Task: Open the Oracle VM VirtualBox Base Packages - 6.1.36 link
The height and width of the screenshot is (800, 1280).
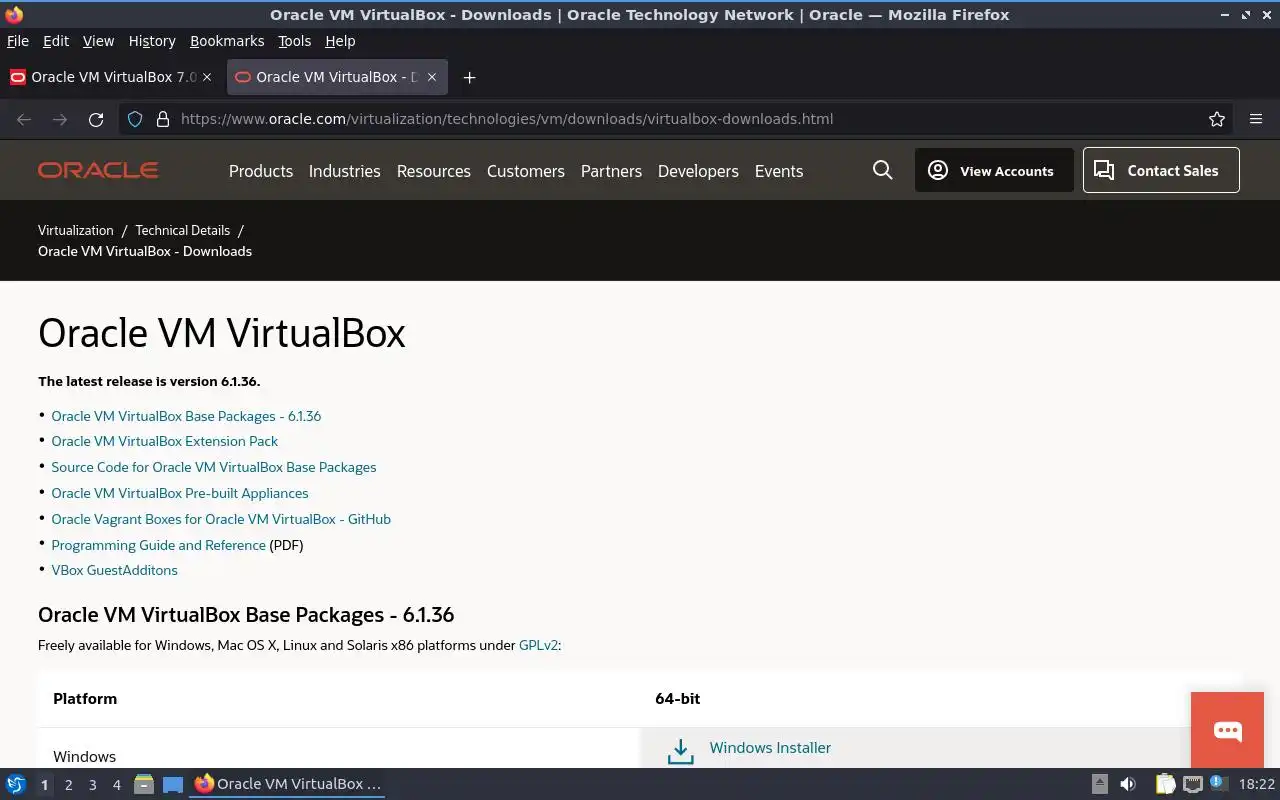Action: (186, 416)
